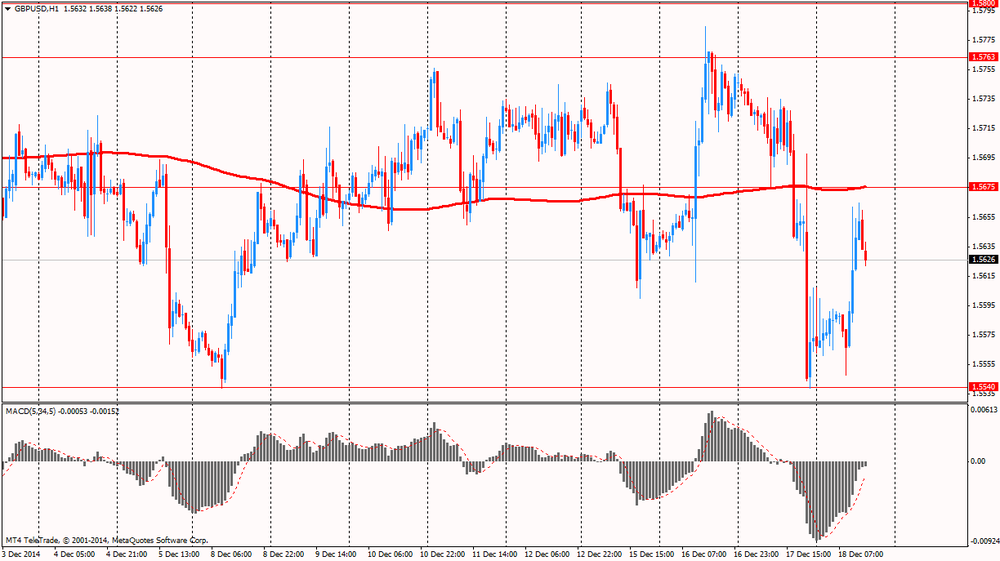Select the 18 Dec 07:00 time label
This screenshot has width=1000, height=561.
coord(860,553)
